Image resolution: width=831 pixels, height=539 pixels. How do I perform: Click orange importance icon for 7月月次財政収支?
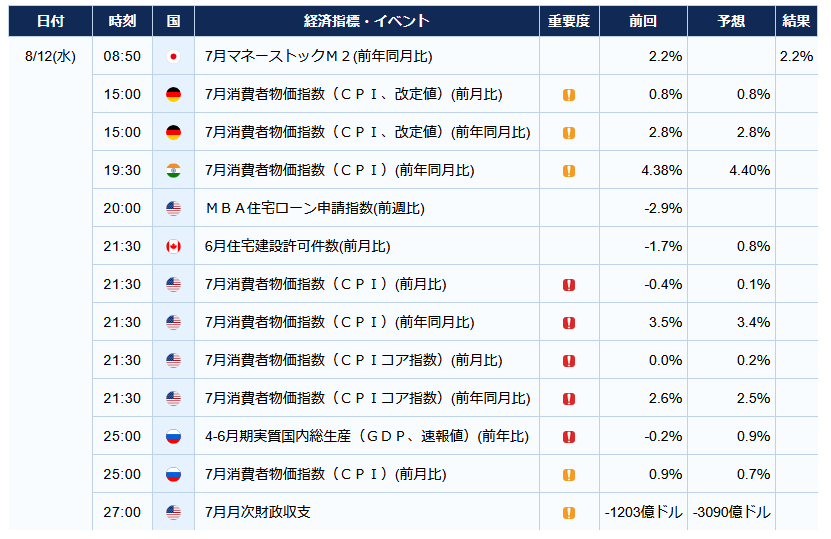tap(569, 513)
